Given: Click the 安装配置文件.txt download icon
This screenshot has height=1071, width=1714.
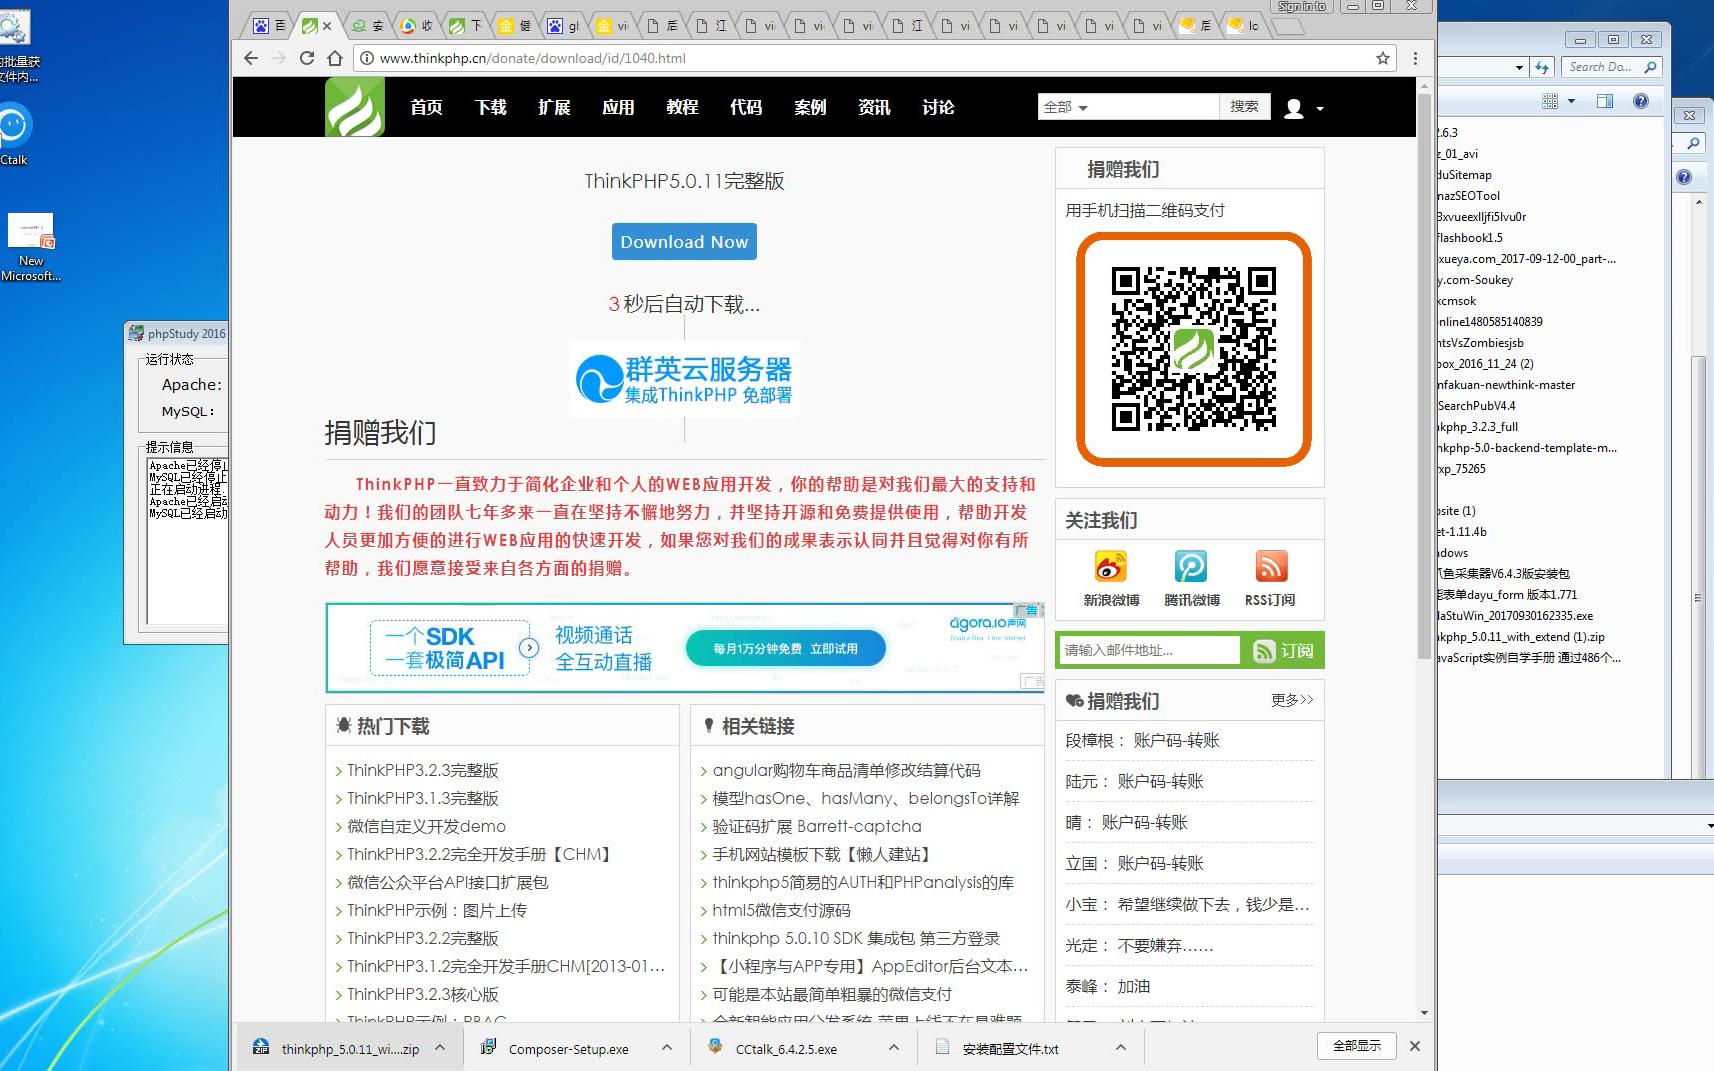Looking at the screenshot, I should (x=942, y=1047).
